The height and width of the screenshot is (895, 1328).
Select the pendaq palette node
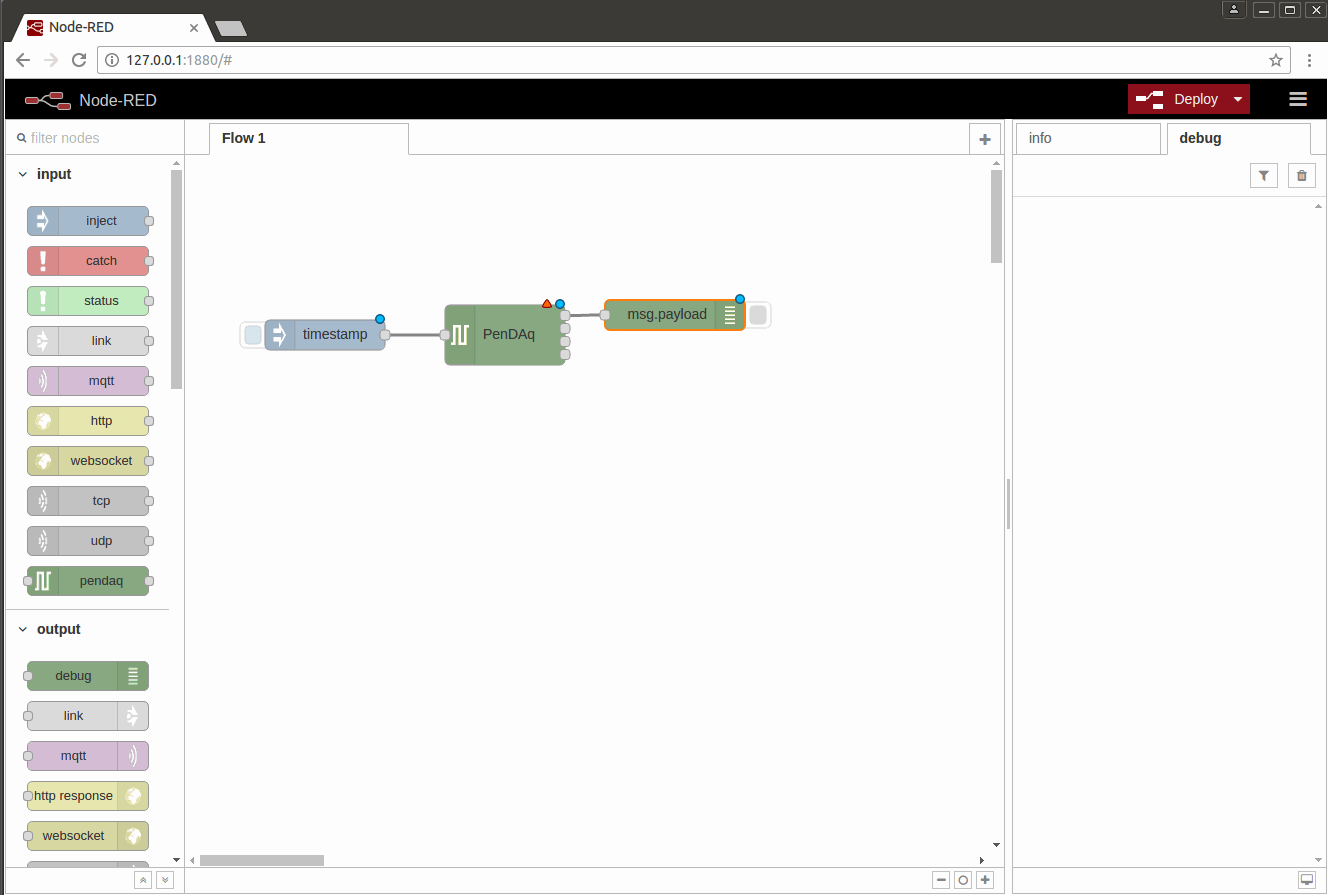click(x=88, y=581)
